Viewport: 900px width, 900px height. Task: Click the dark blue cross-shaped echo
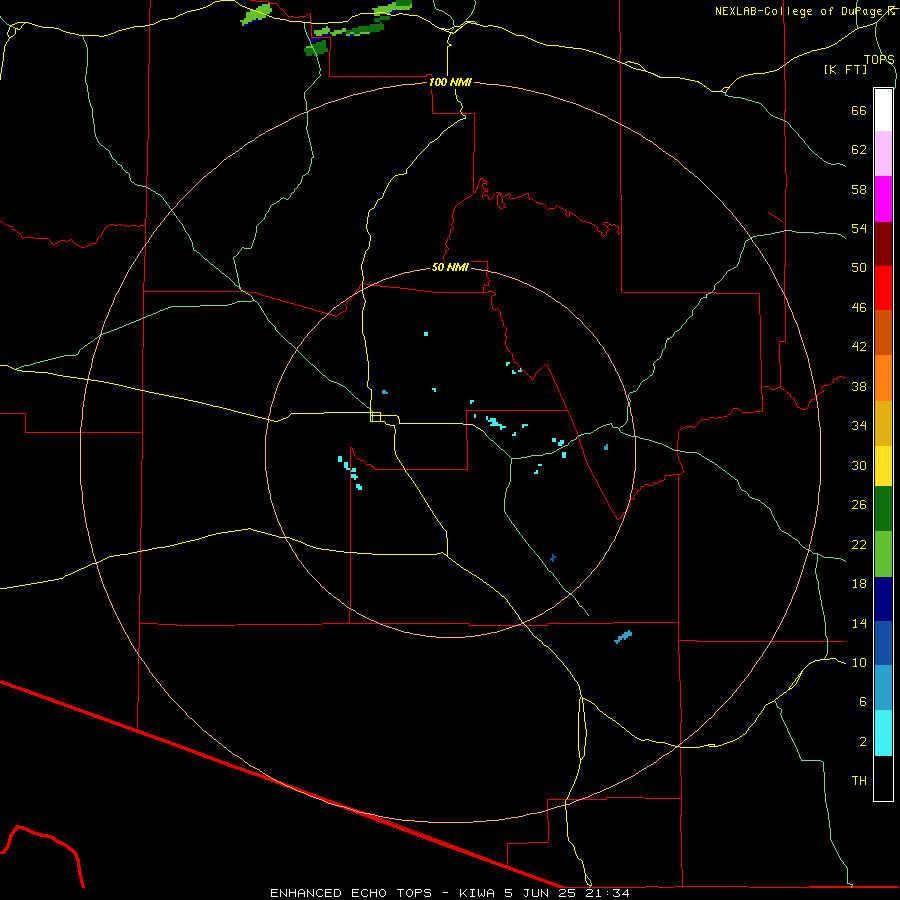(x=553, y=558)
